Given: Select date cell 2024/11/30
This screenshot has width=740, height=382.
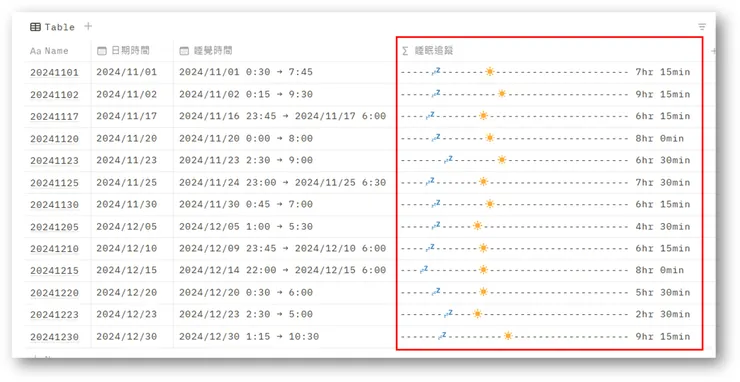Looking at the screenshot, I should tap(126, 204).
